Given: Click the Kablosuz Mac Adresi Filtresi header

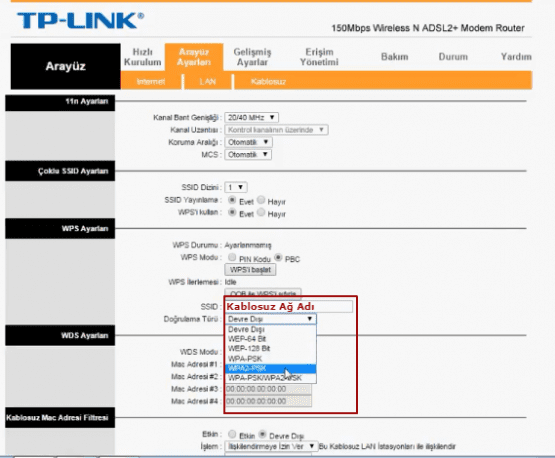Looking at the screenshot, I should (x=60, y=418).
